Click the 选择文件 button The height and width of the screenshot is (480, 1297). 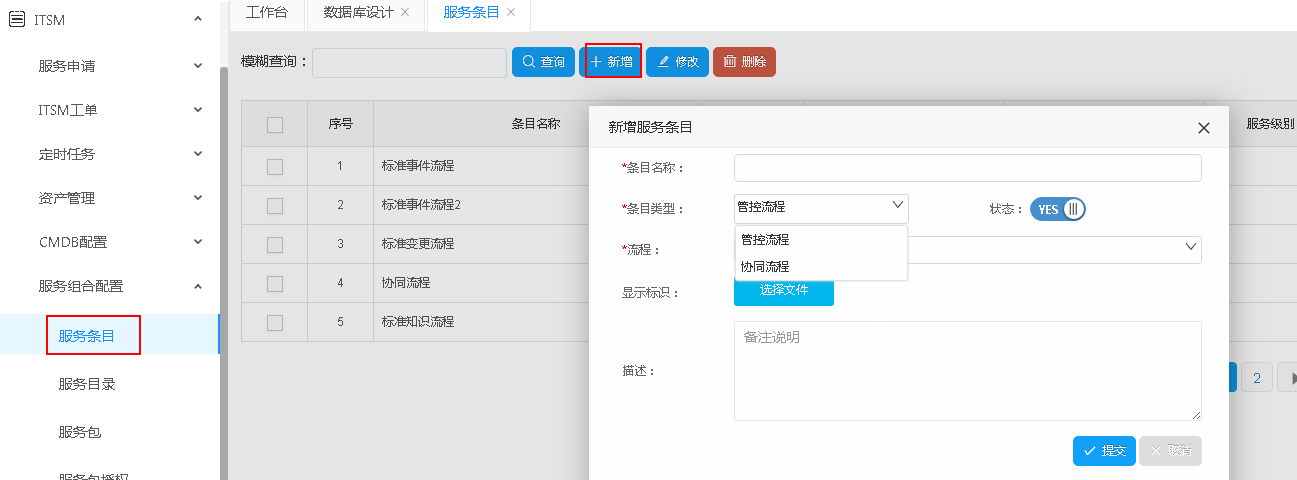783,290
